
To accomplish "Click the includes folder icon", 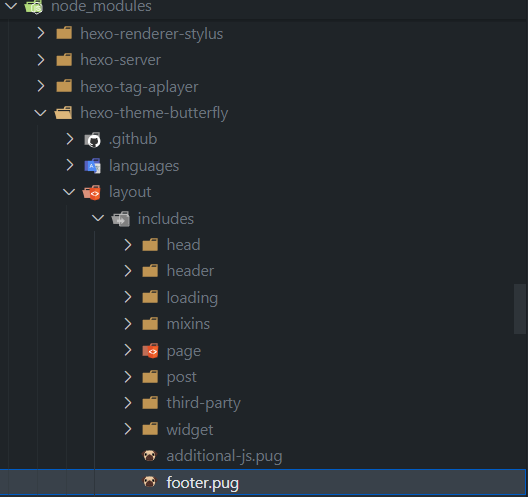I will [x=121, y=219].
